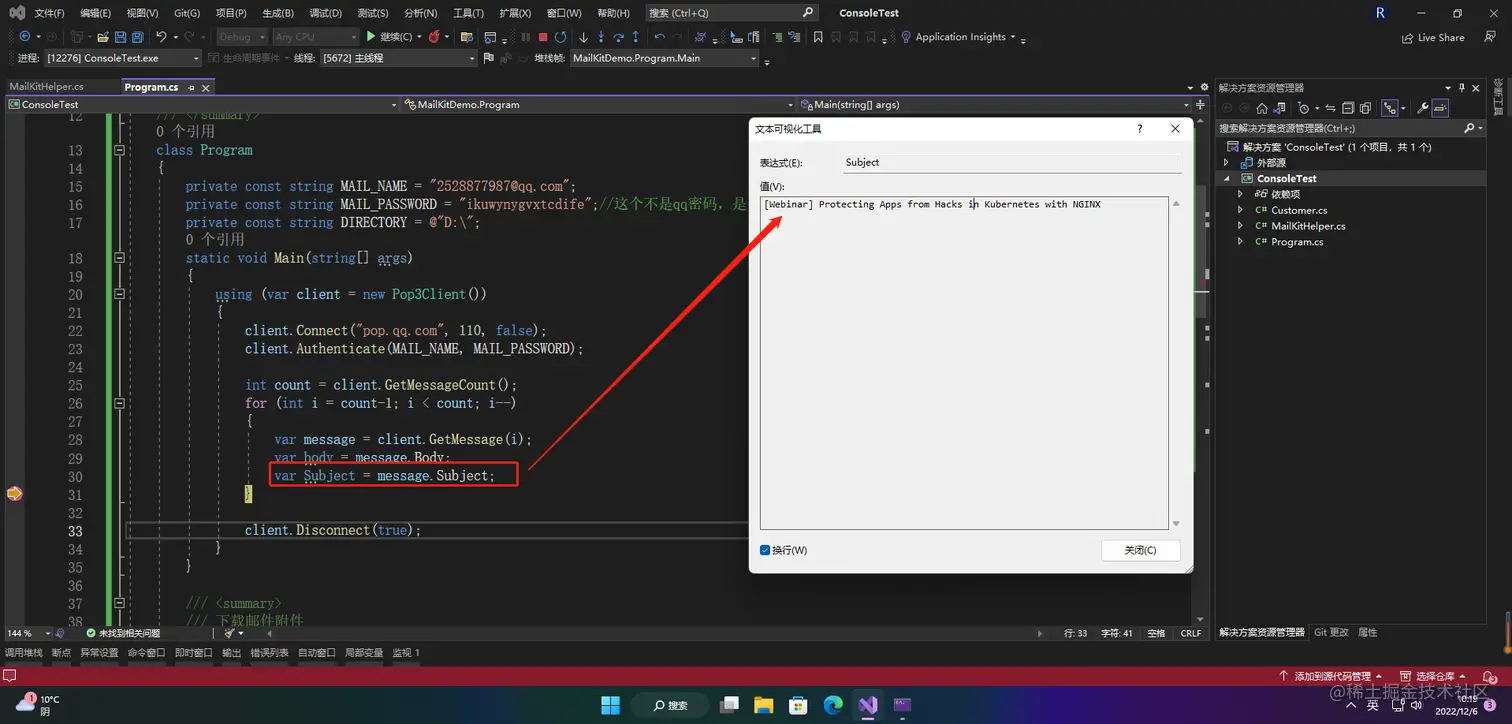This screenshot has height=724, width=1512.
Task: Click inside the 值(V) text area
Action: (x=963, y=362)
